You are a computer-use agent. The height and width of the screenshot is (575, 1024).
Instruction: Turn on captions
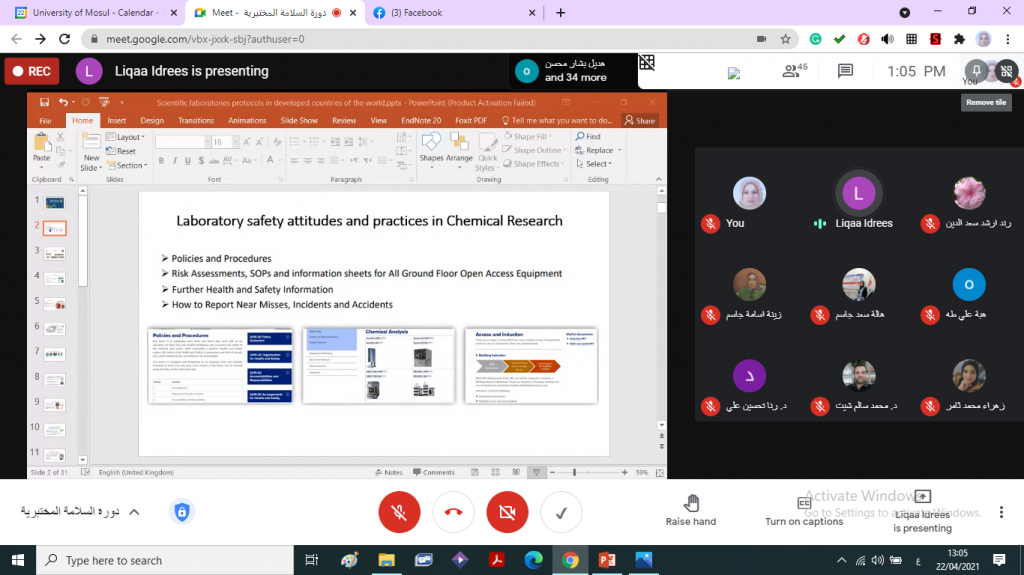coord(803,510)
